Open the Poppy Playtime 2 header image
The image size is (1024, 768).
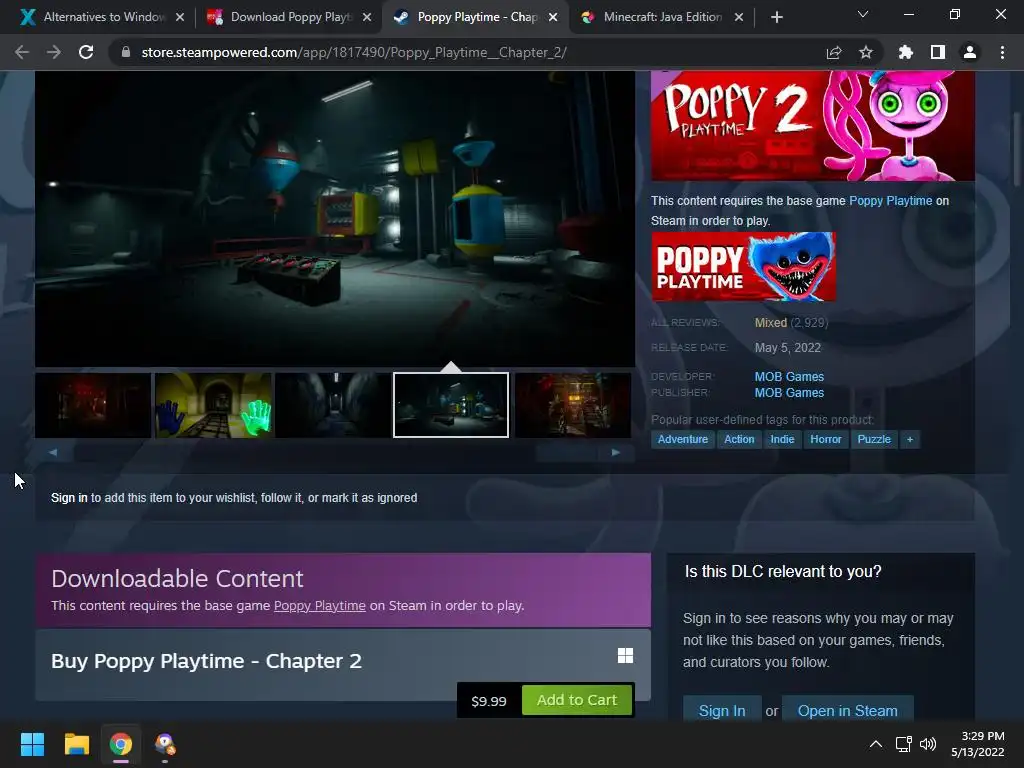pyautogui.click(x=812, y=125)
